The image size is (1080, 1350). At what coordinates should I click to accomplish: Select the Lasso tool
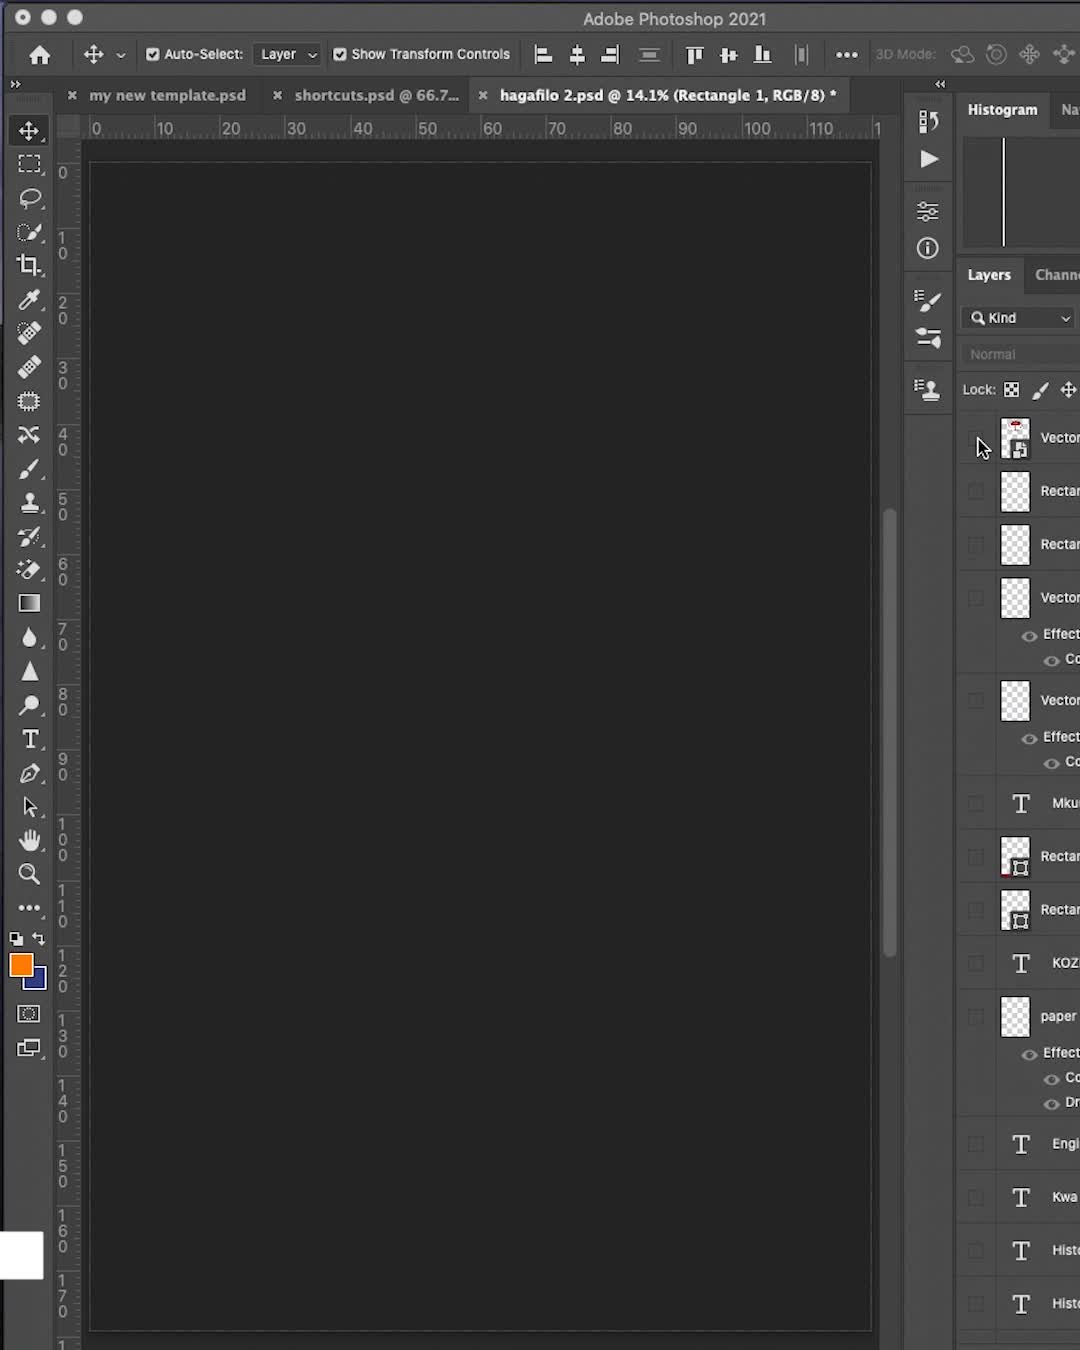29,198
